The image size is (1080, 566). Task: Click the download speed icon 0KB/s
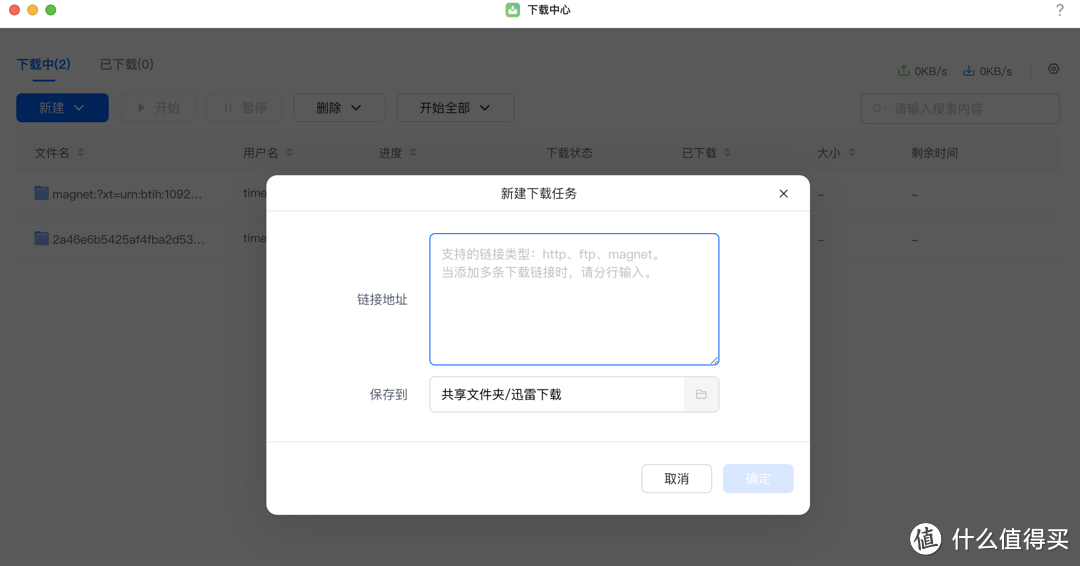[x=968, y=71]
